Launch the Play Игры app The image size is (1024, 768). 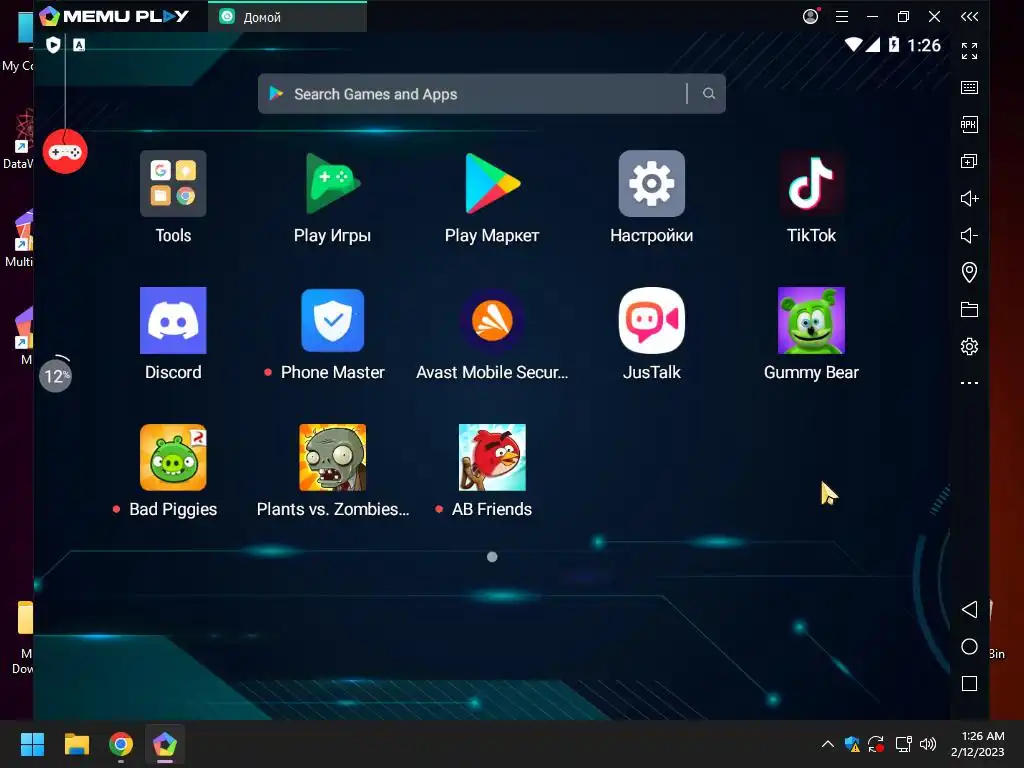(x=332, y=184)
